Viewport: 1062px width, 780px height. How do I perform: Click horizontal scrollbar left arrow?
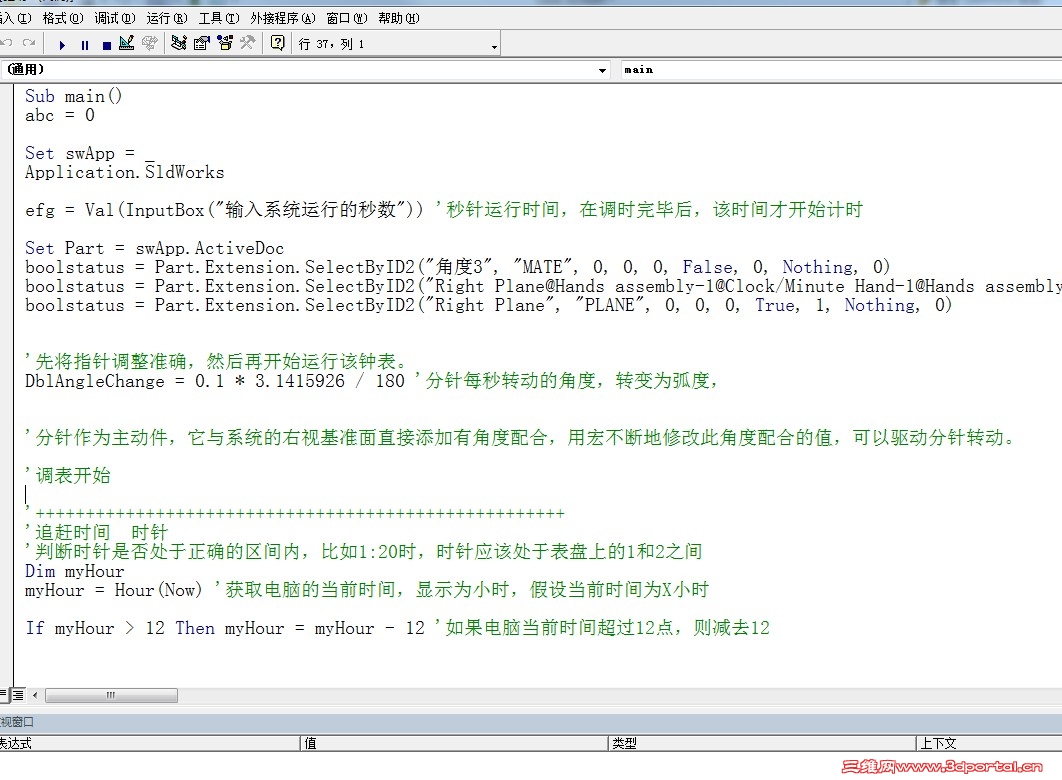35,695
